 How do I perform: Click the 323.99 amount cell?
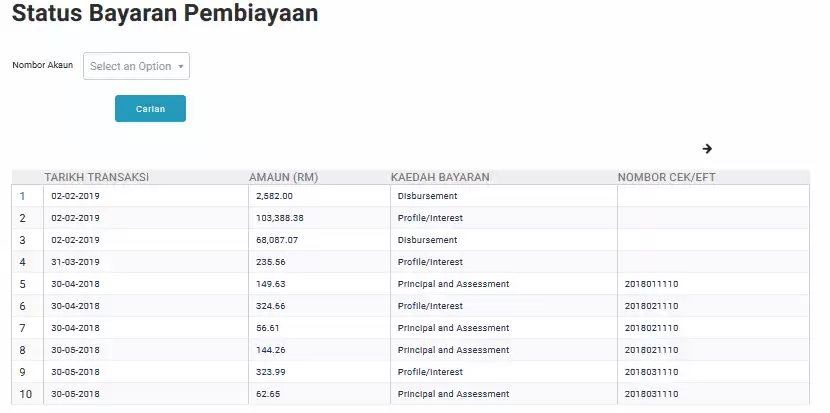point(271,372)
